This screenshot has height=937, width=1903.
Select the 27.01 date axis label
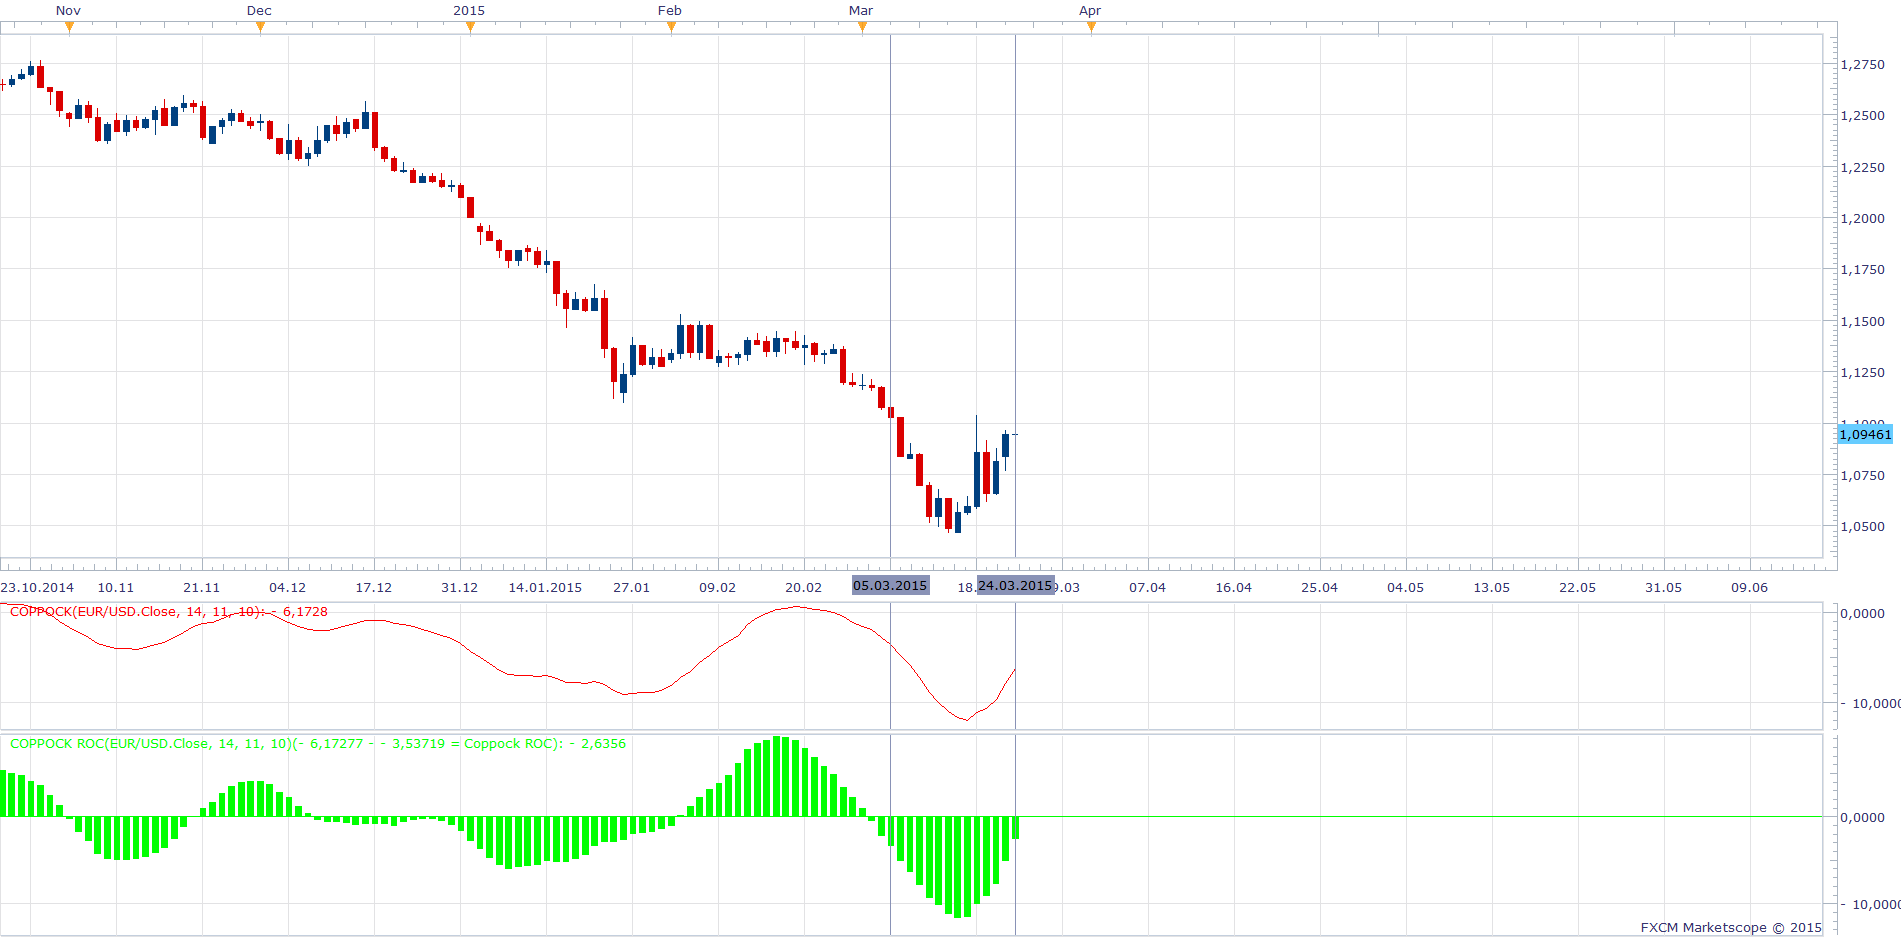[x=632, y=588]
